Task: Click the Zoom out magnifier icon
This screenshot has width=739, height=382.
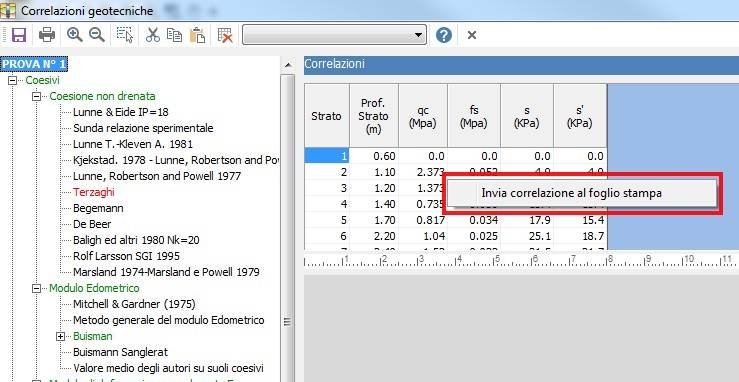Action: coord(97,34)
